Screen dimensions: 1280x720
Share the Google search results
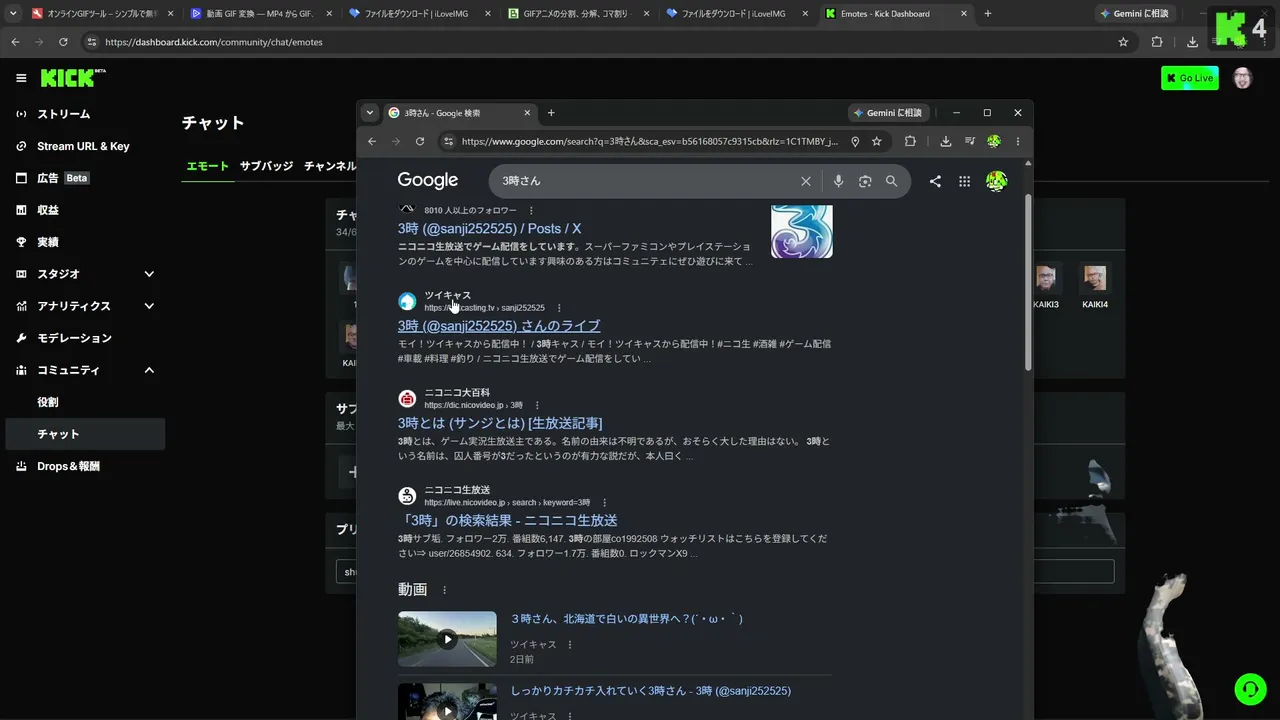coord(935,181)
